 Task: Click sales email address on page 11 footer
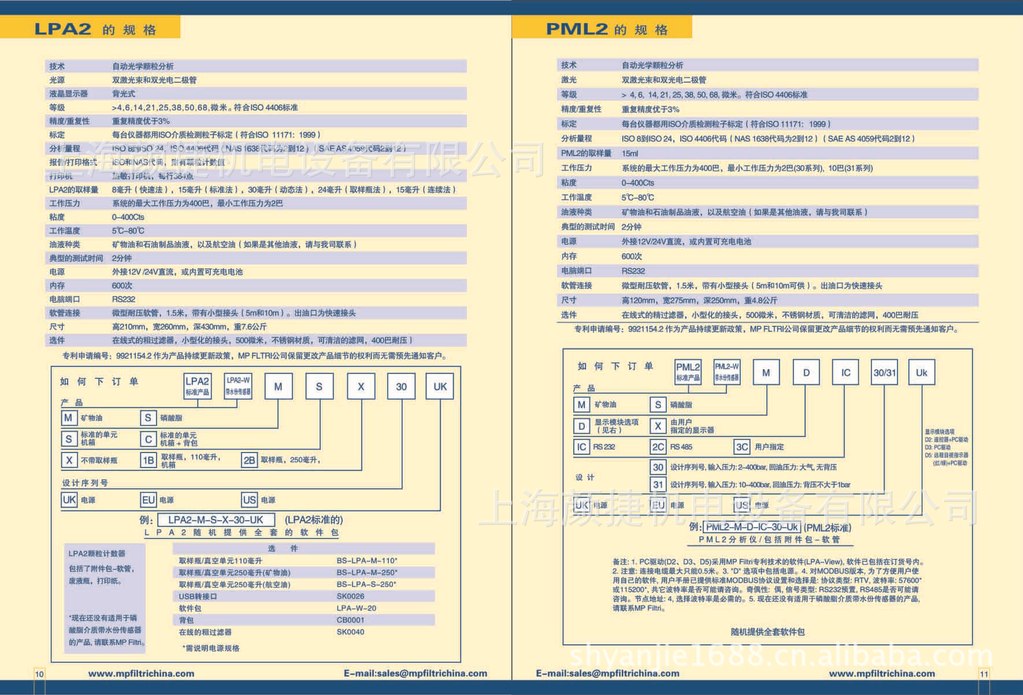point(607,673)
